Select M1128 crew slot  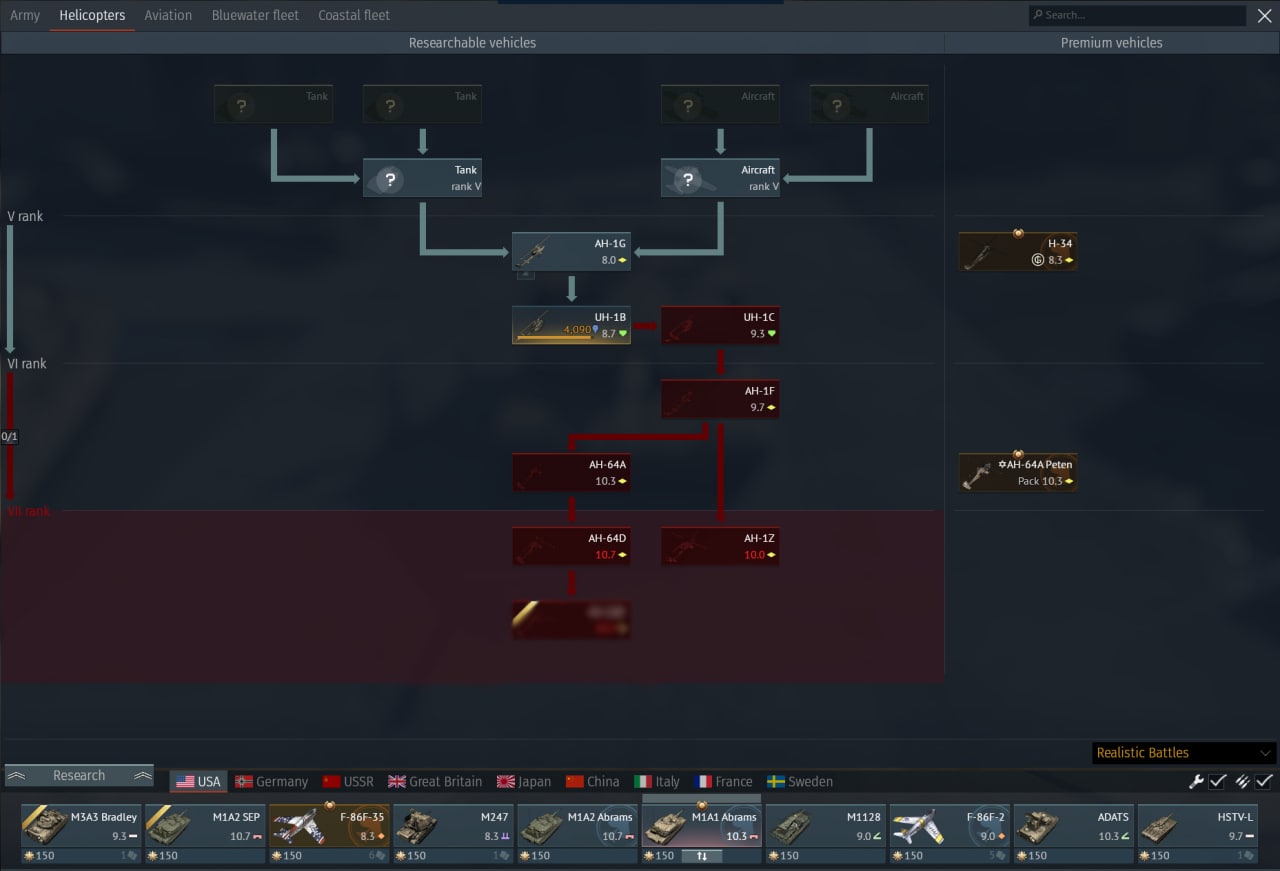click(x=825, y=833)
